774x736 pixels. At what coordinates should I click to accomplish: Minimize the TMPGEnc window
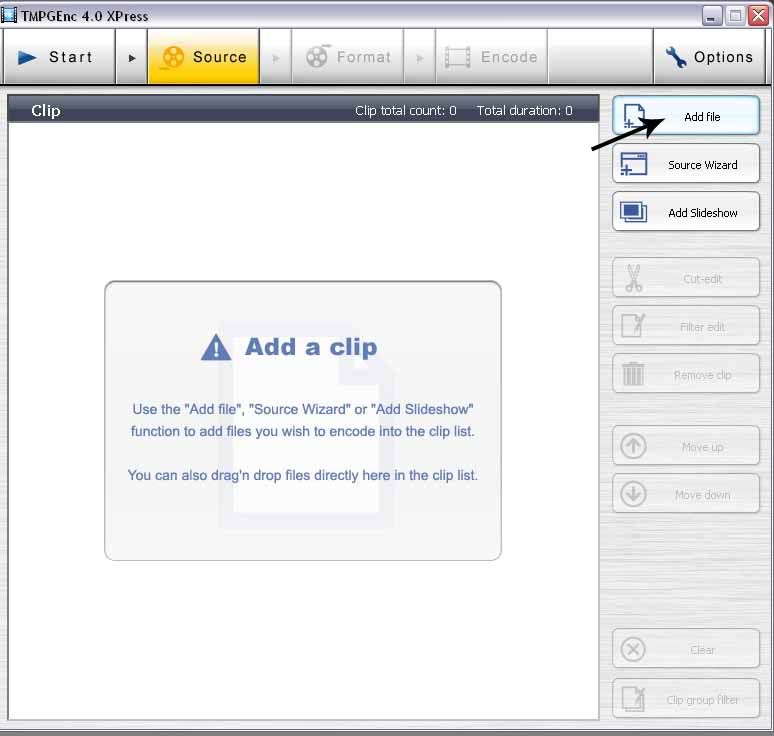pyautogui.click(x=711, y=16)
